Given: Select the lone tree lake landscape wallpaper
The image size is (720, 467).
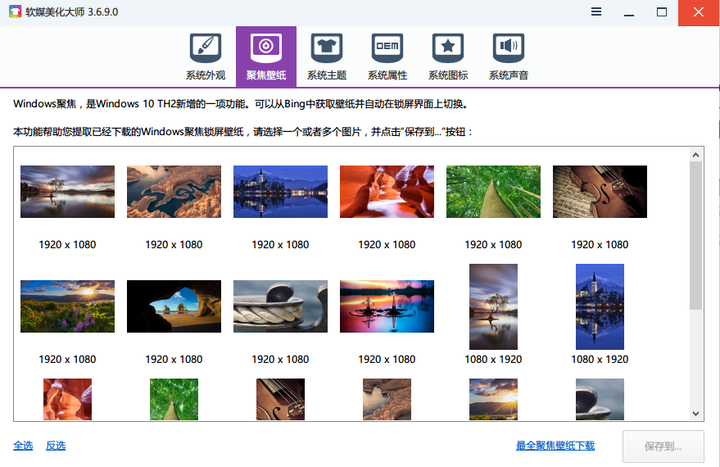Looking at the screenshot, I should point(68,191).
